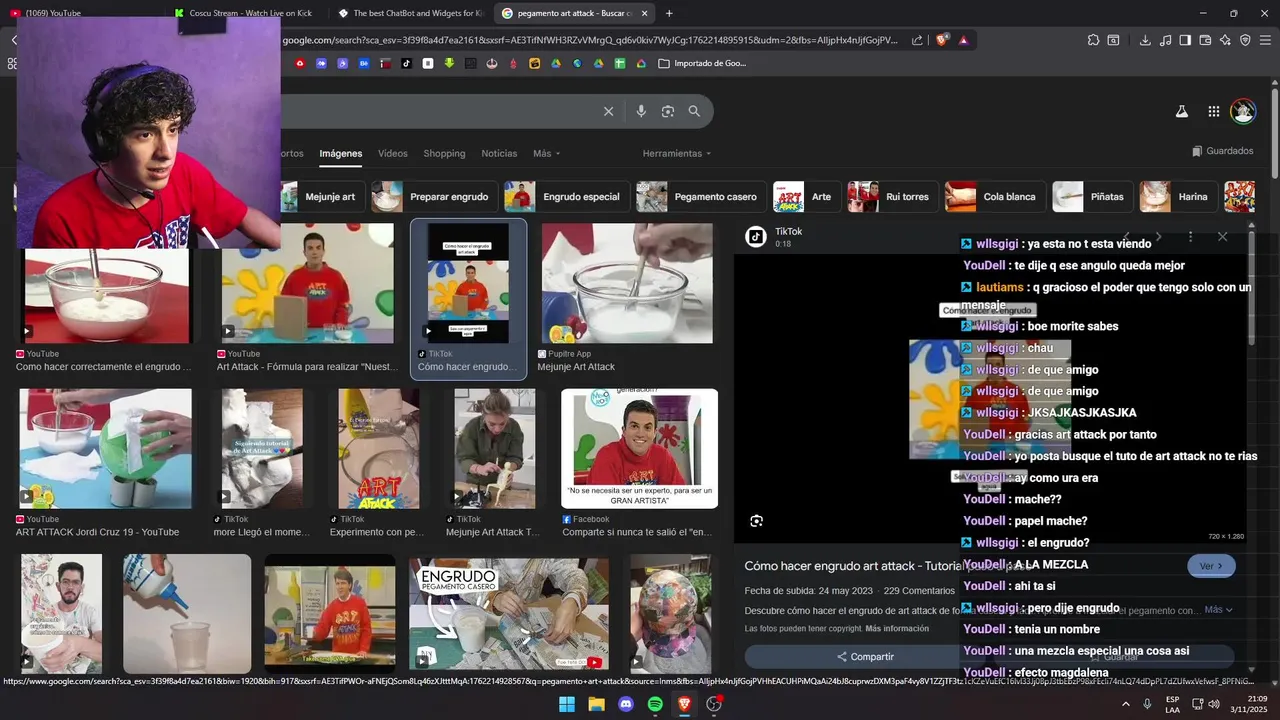Switch to the Imágenes tab
Viewport: 1280px width, 720px height.
click(x=341, y=153)
